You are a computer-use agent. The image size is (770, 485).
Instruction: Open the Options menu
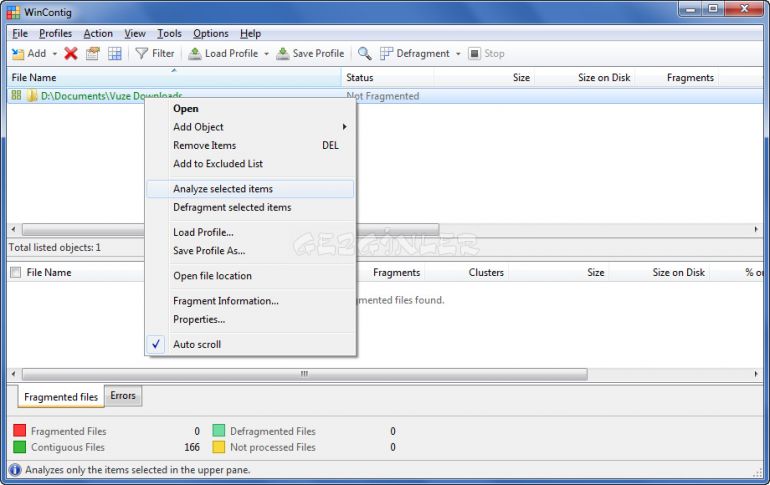point(211,33)
